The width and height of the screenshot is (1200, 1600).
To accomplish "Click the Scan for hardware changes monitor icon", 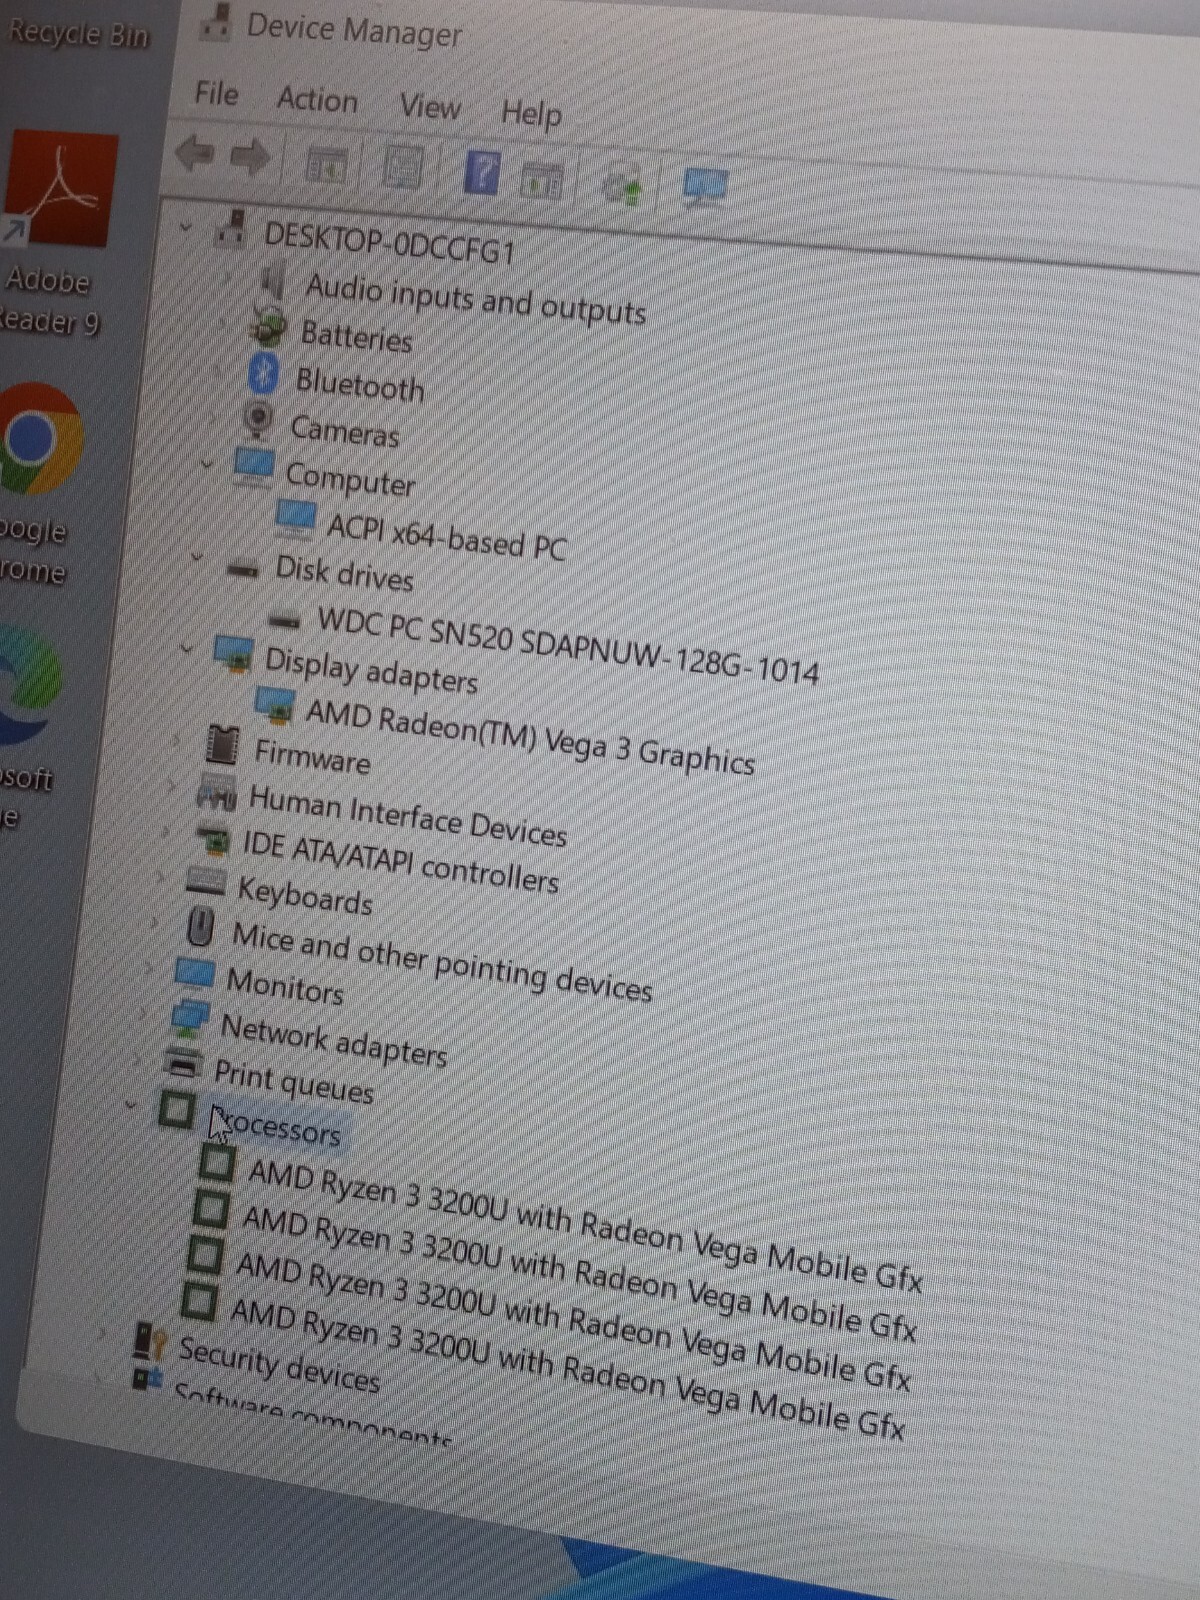I will click(x=705, y=188).
